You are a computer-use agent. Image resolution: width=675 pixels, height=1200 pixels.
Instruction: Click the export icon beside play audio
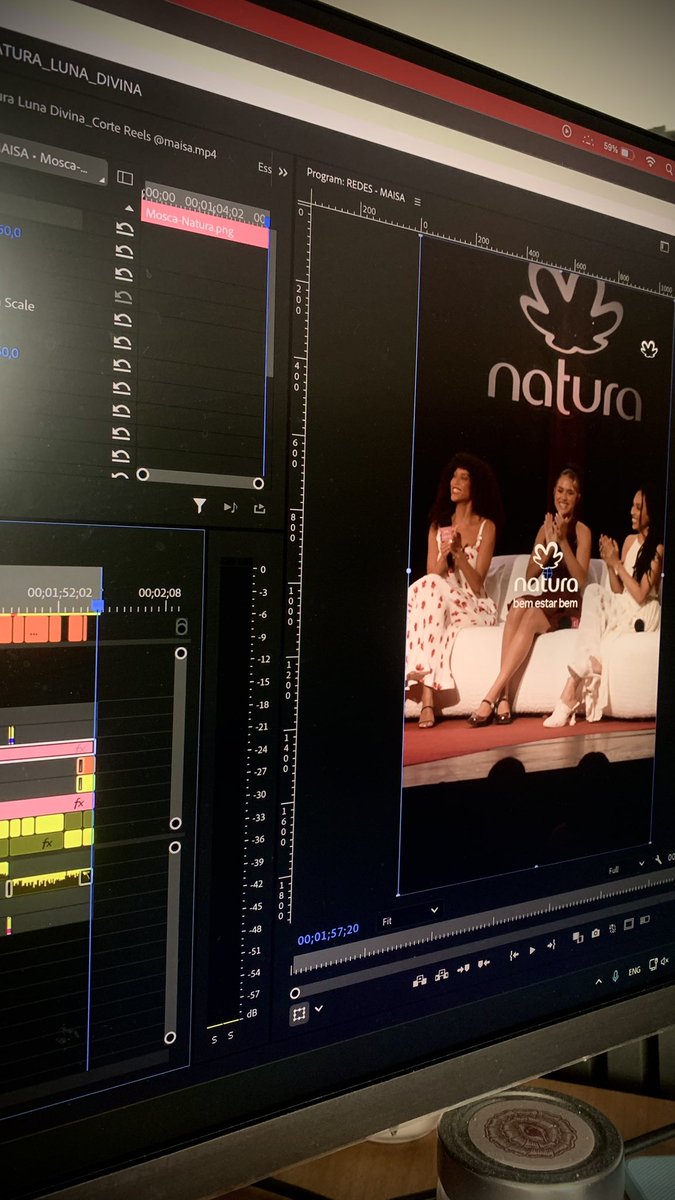point(260,509)
